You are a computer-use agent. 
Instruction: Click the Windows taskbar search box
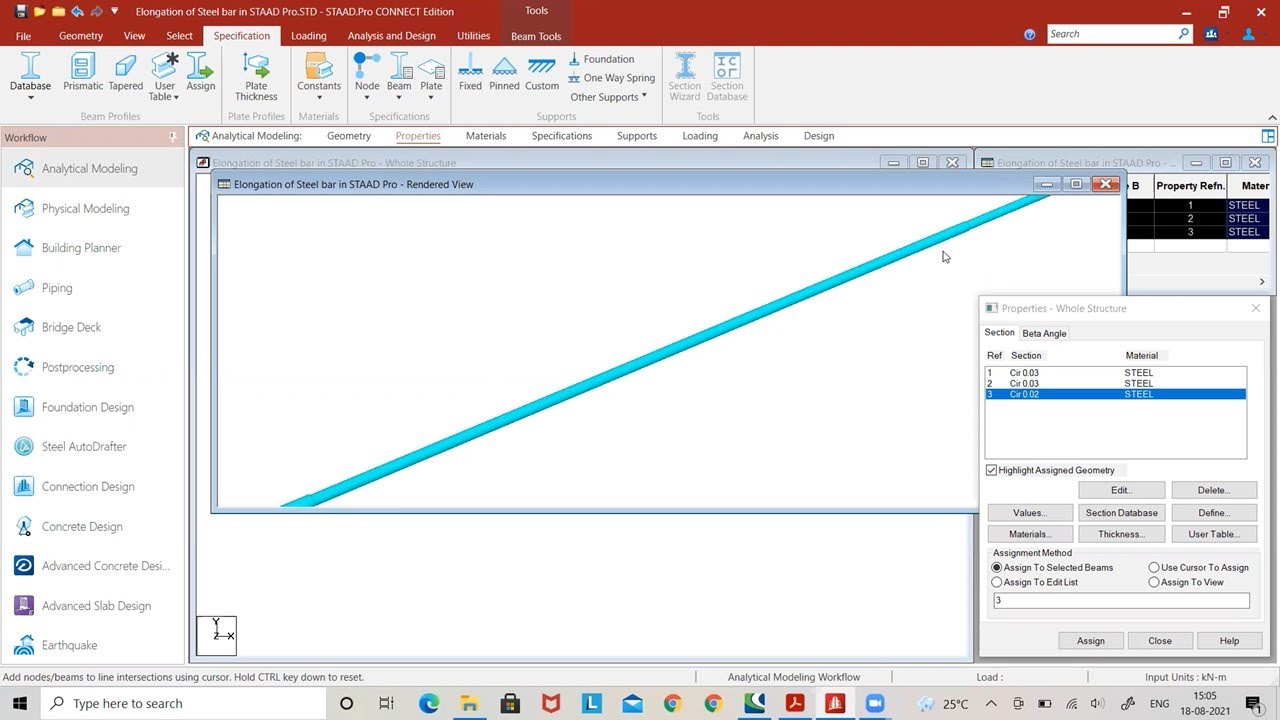pos(181,703)
